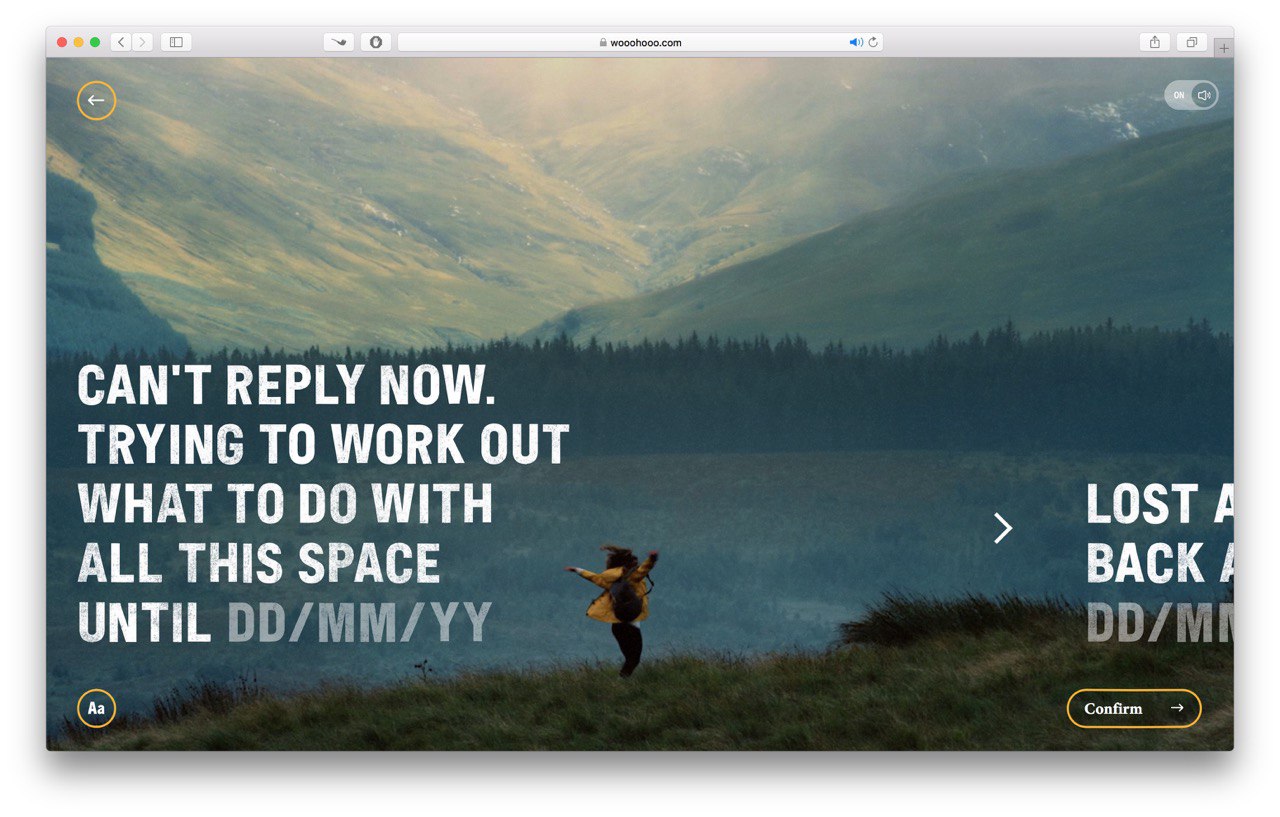Open a new tab with plus button

1224,48
